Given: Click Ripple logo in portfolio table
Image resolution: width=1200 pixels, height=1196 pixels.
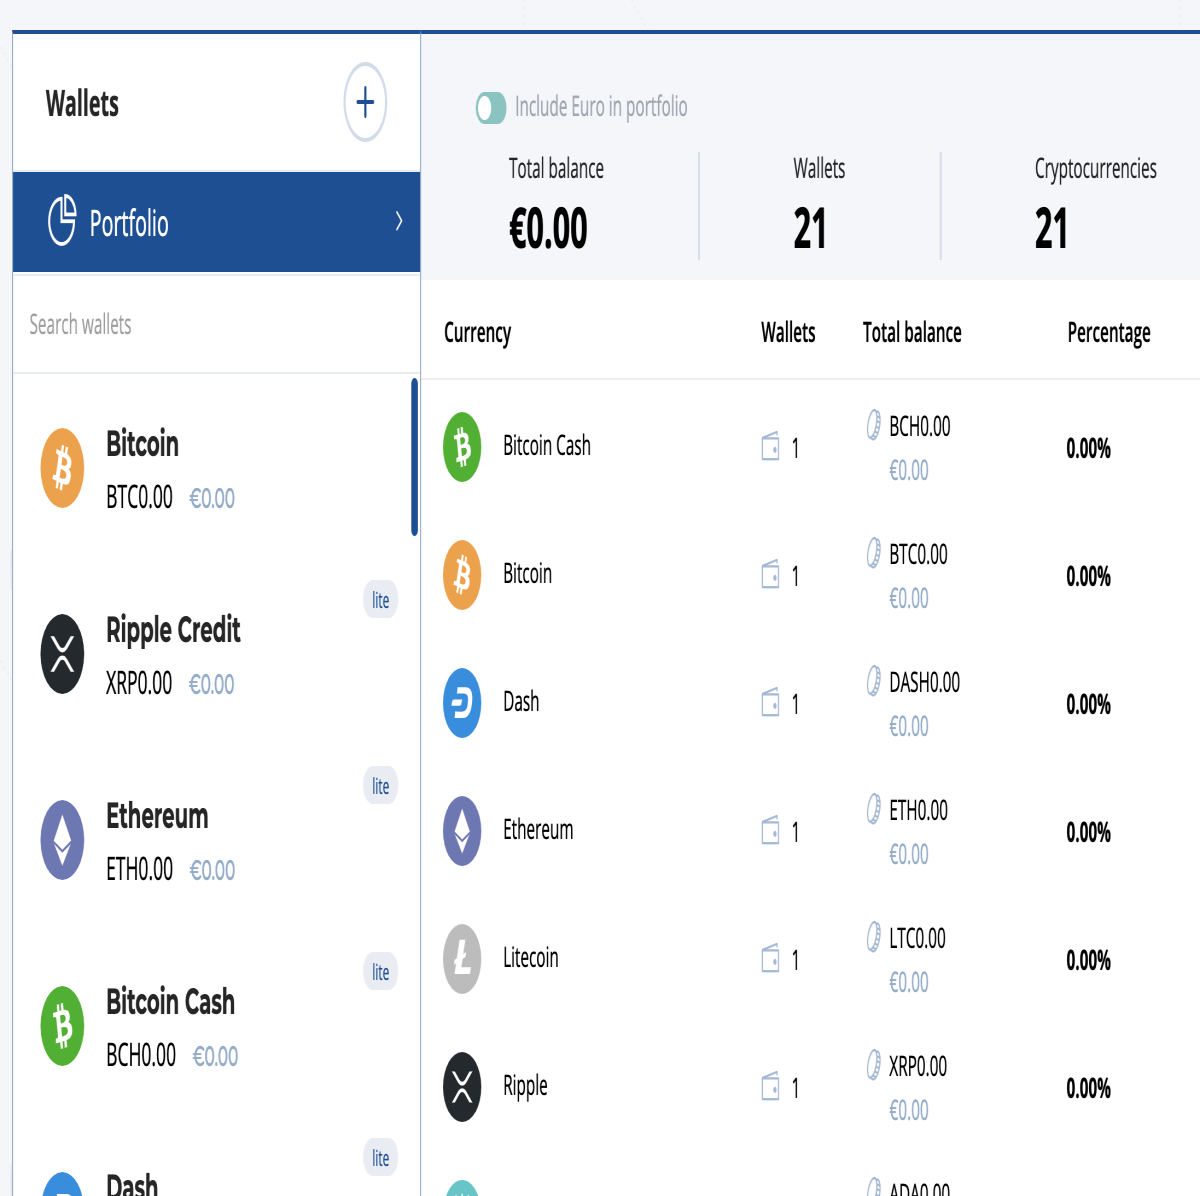Looking at the screenshot, I should [x=462, y=1087].
